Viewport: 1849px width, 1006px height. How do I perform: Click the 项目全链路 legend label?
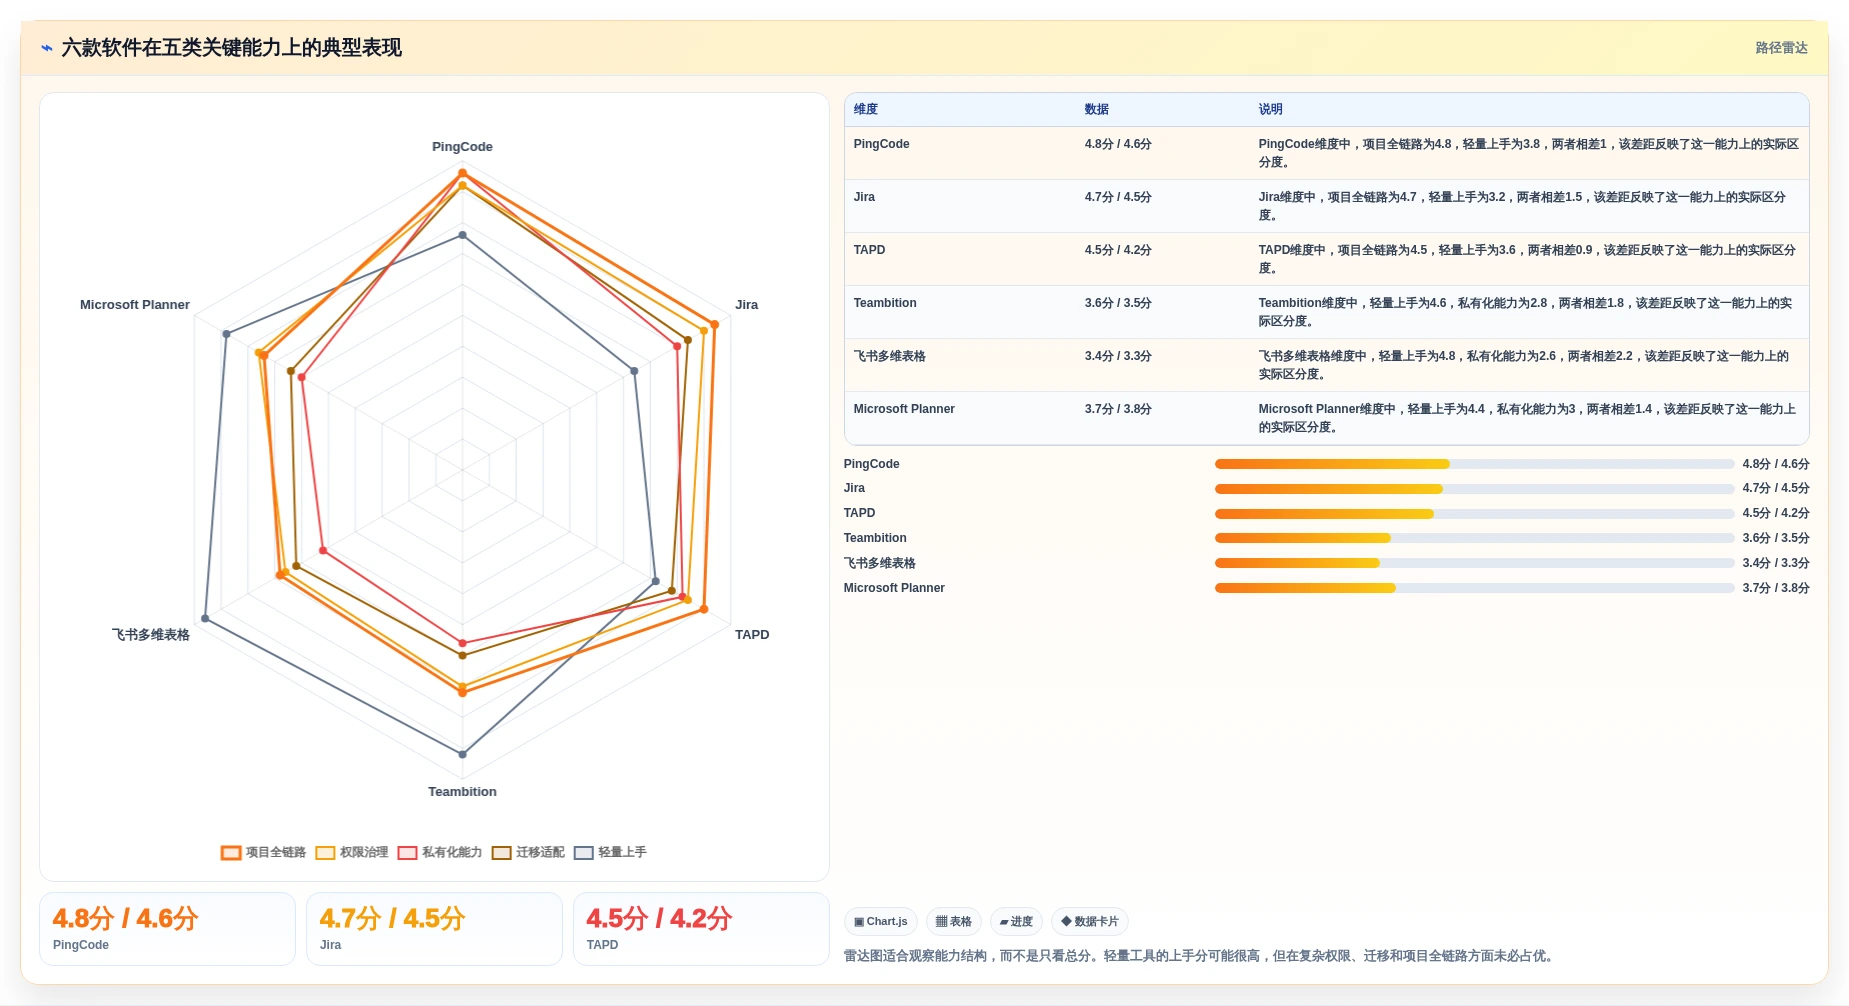tap(276, 853)
